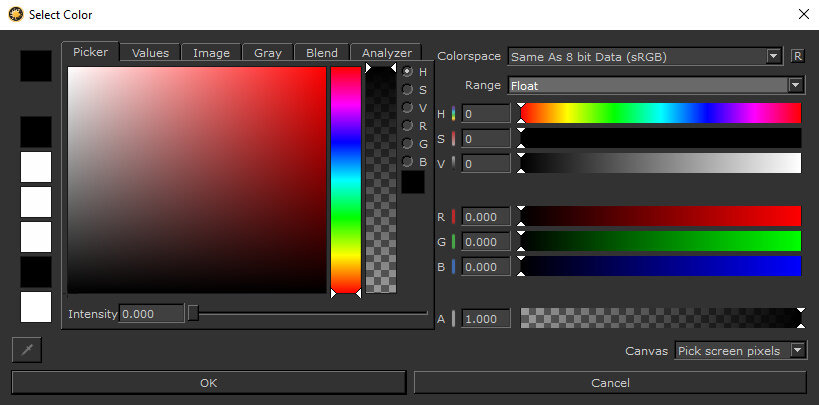819x405 pixels.
Task: Select the G radio button in Picker
Action: tap(408, 144)
